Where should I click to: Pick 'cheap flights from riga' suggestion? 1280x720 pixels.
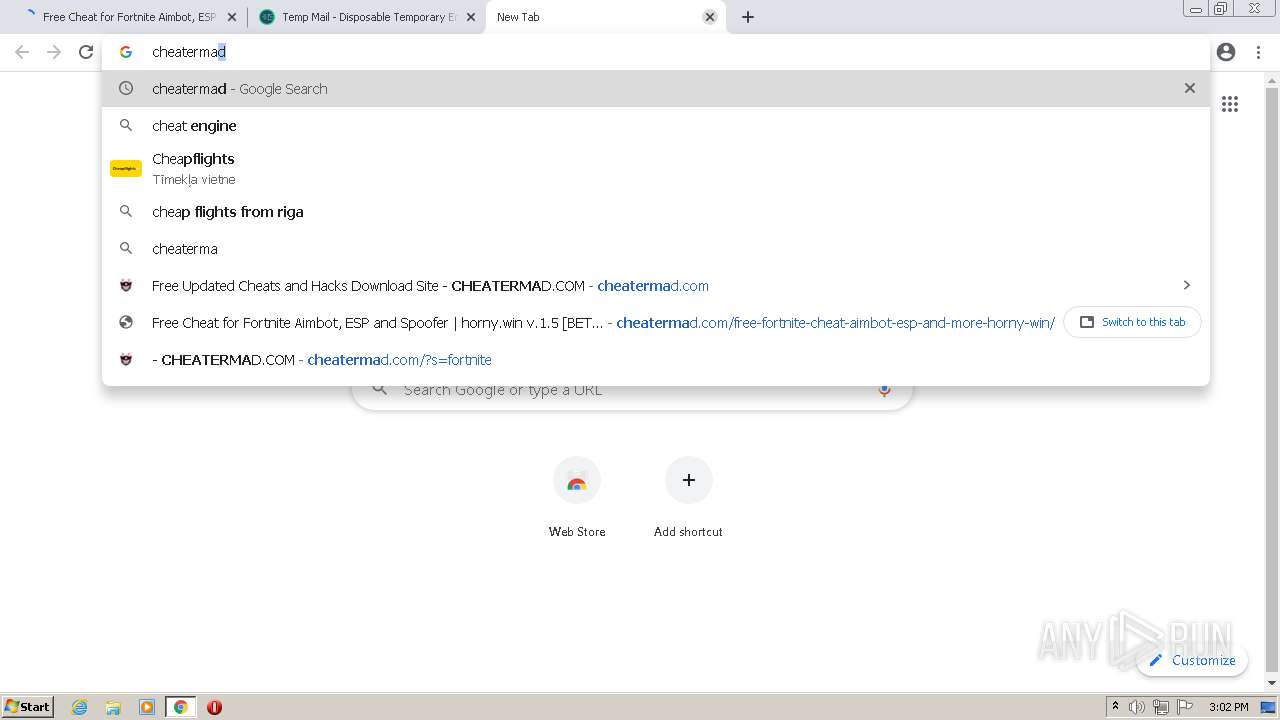pyautogui.click(x=656, y=211)
